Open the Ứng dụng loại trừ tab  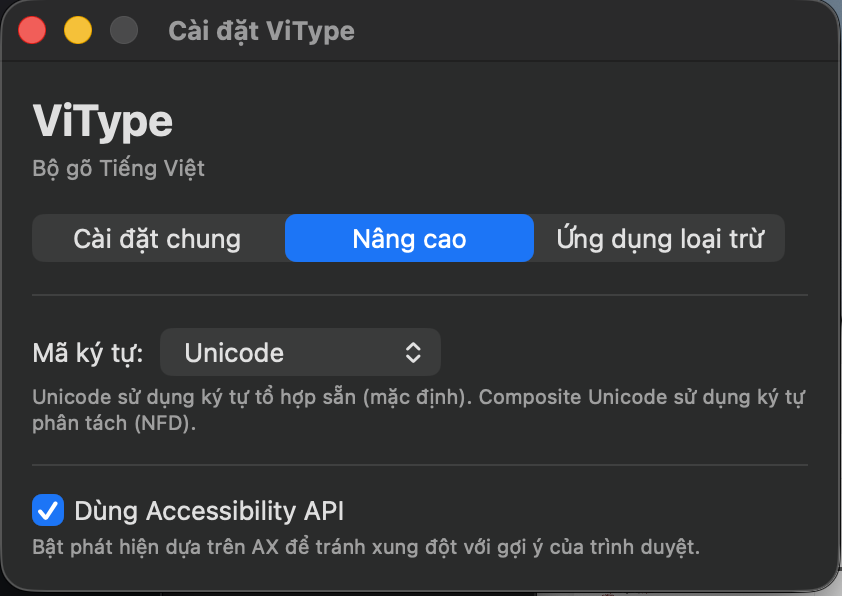click(659, 238)
